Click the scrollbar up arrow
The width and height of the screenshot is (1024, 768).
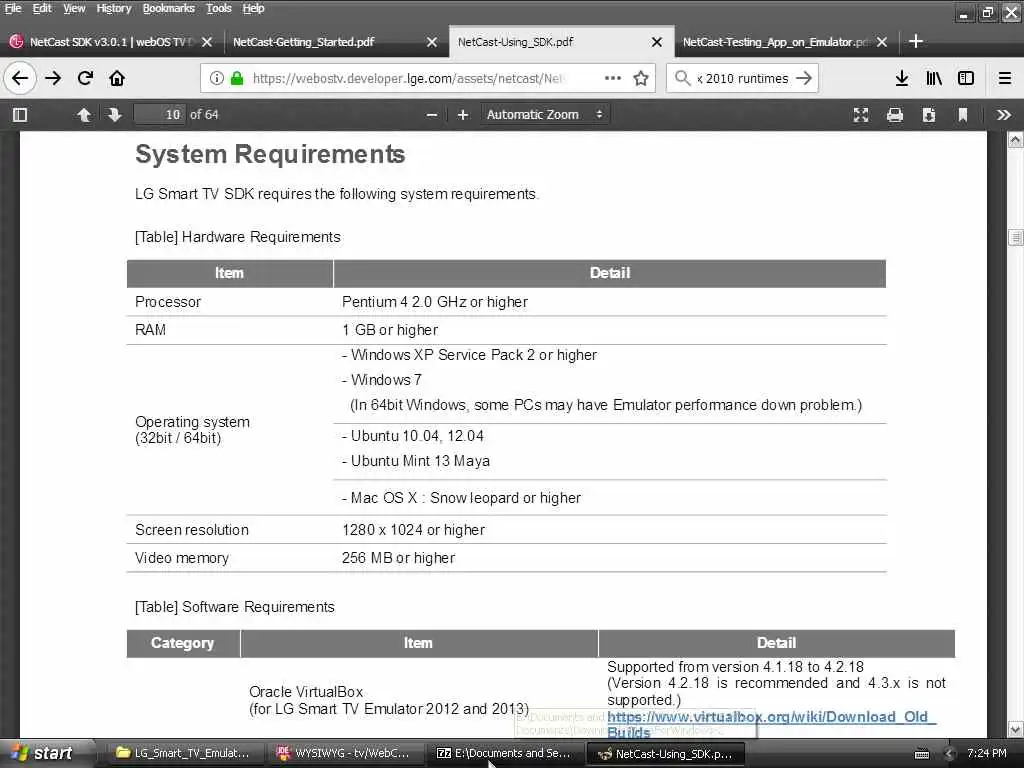coord(1015,140)
